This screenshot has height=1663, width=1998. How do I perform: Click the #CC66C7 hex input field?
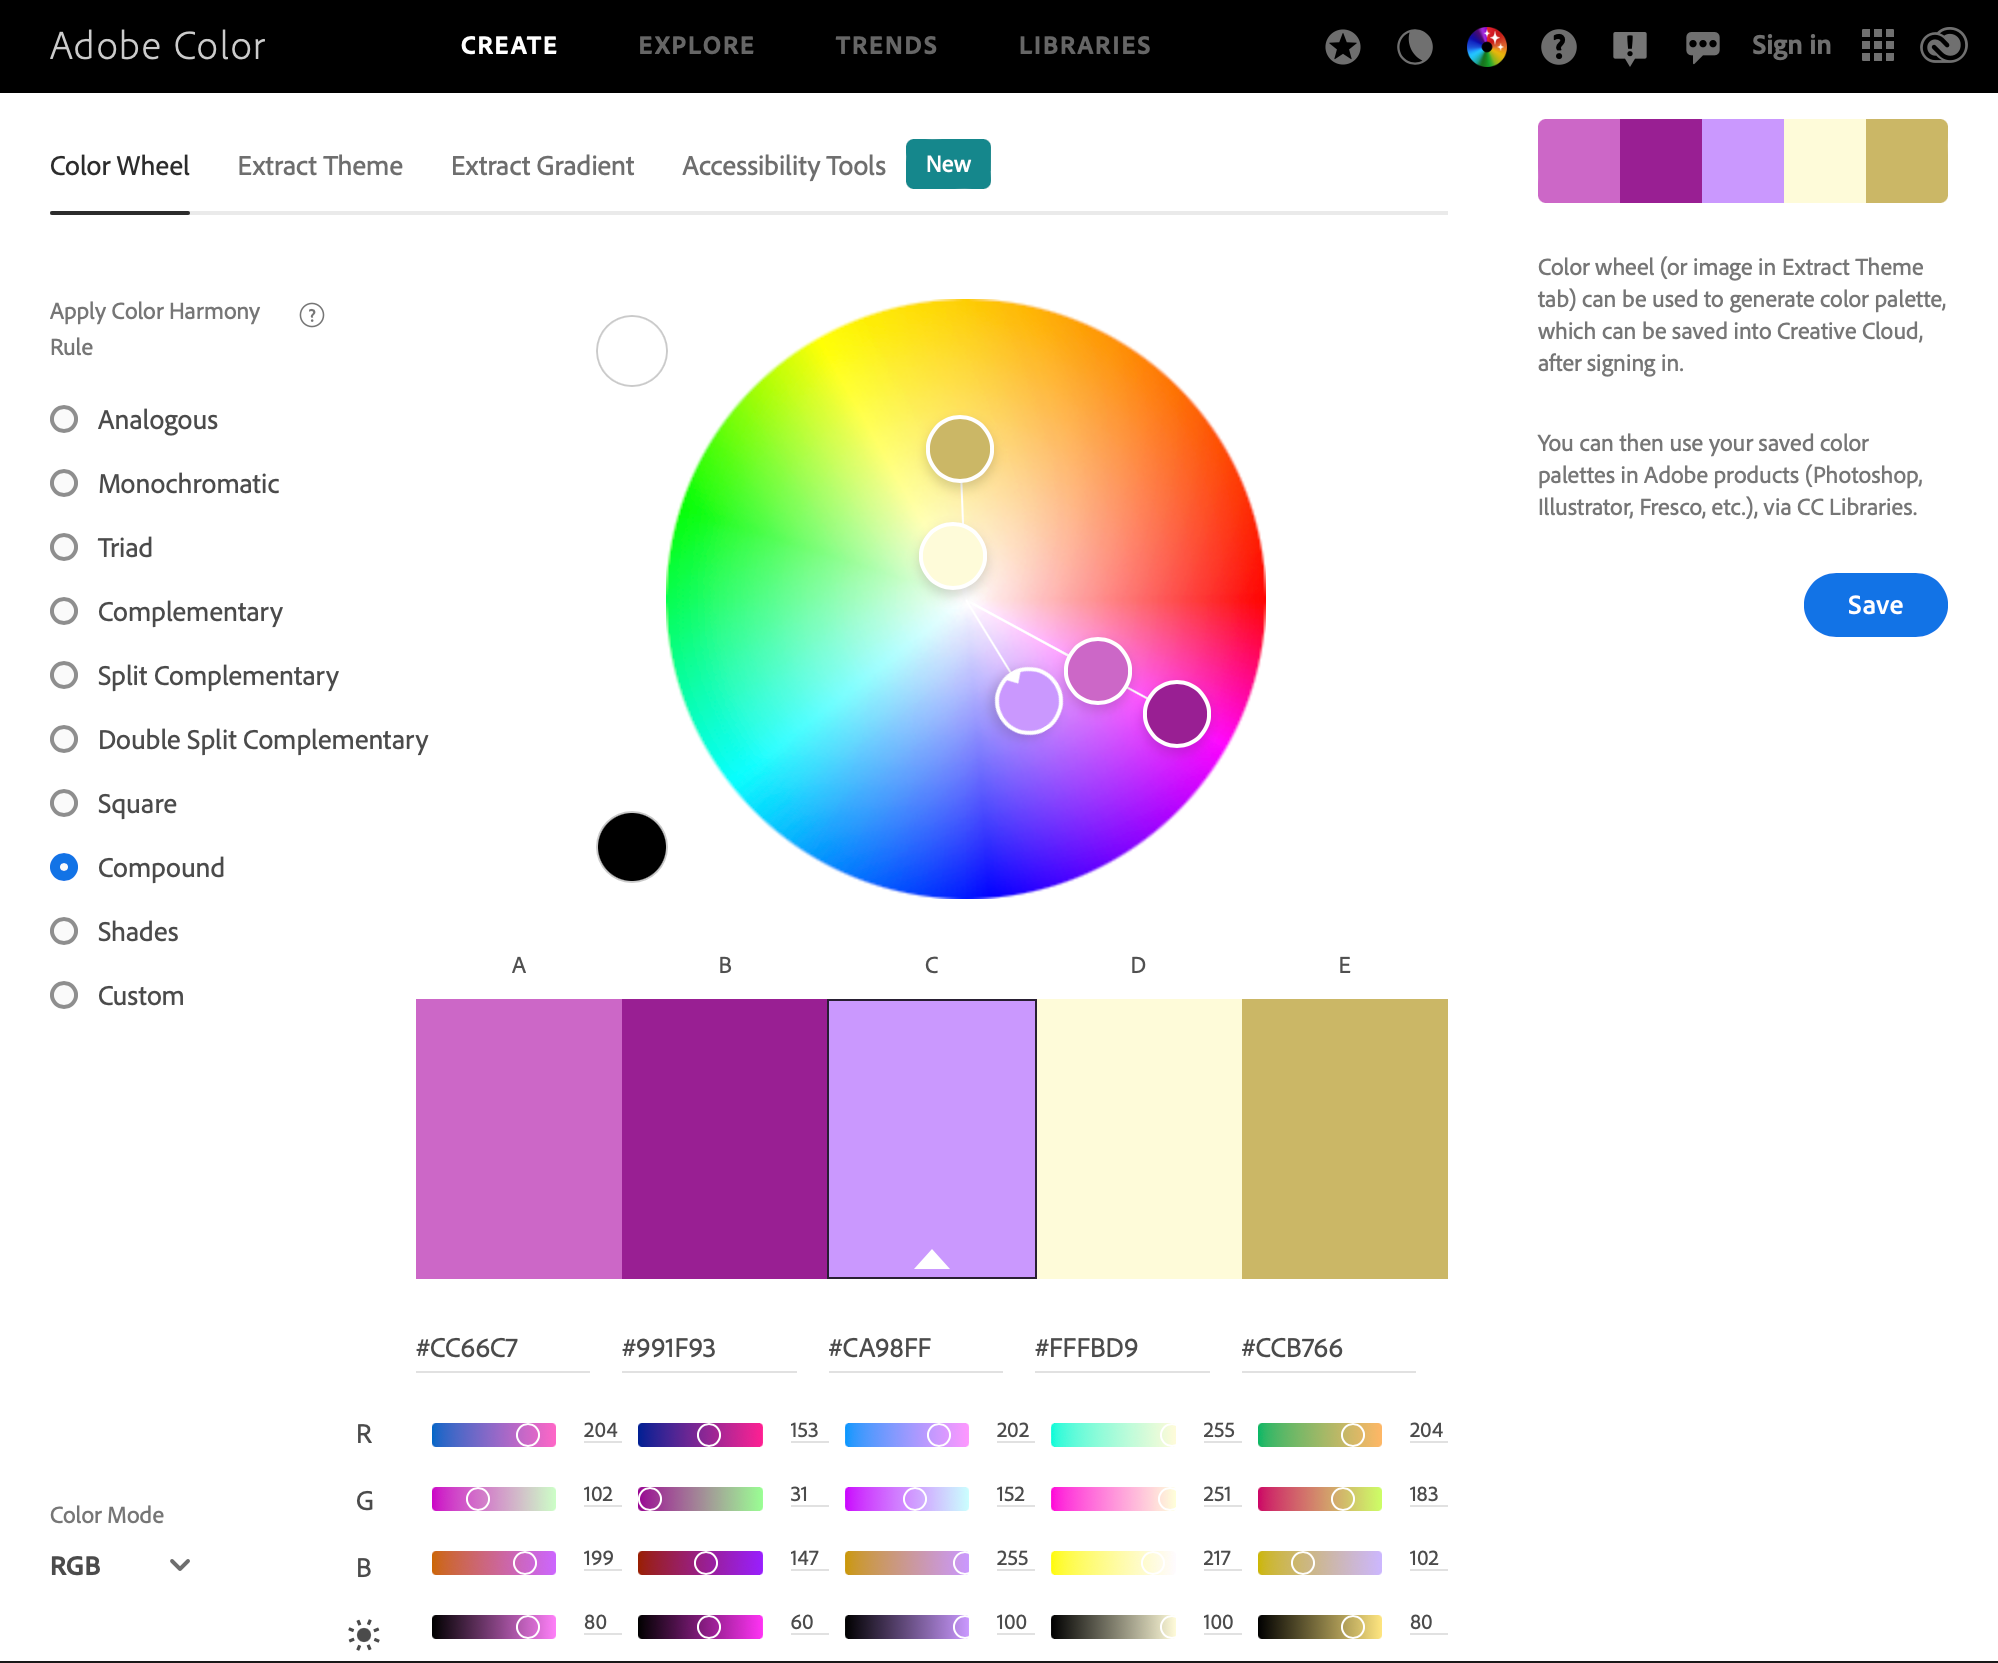coord(502,1348)
